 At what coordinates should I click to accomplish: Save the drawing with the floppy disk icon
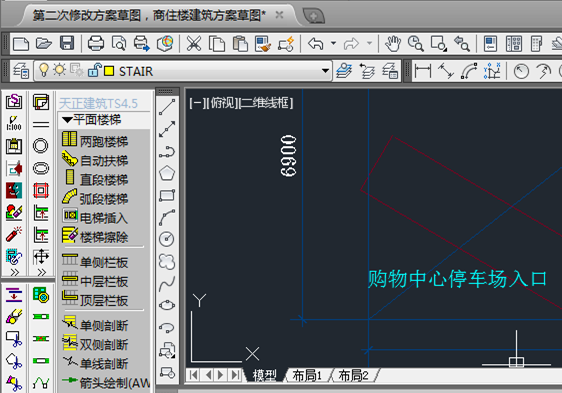click(x=67, y=43)
